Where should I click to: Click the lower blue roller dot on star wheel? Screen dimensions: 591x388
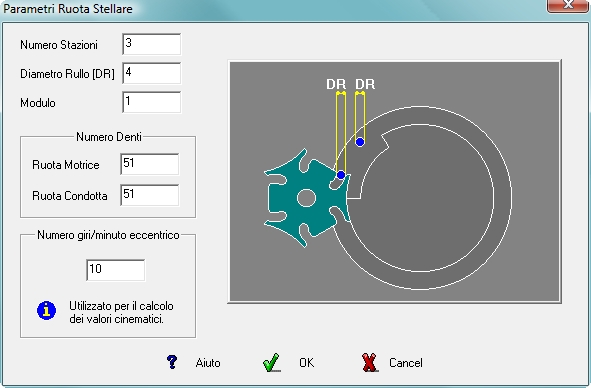coord(341,175)
